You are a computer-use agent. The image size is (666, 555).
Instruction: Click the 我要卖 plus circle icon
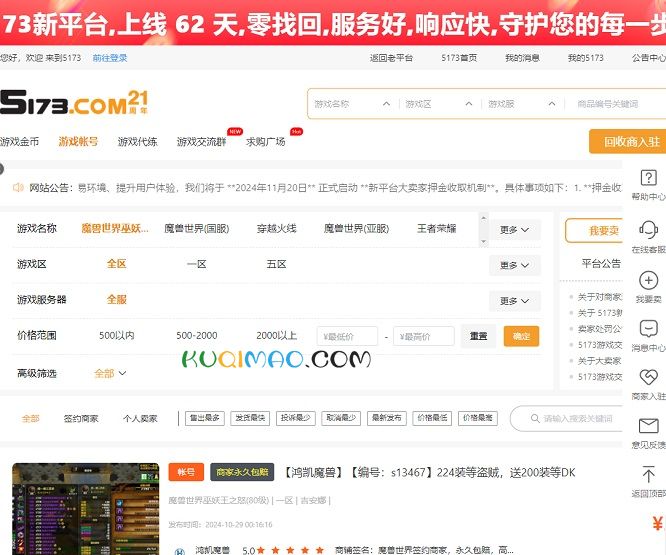648,280
